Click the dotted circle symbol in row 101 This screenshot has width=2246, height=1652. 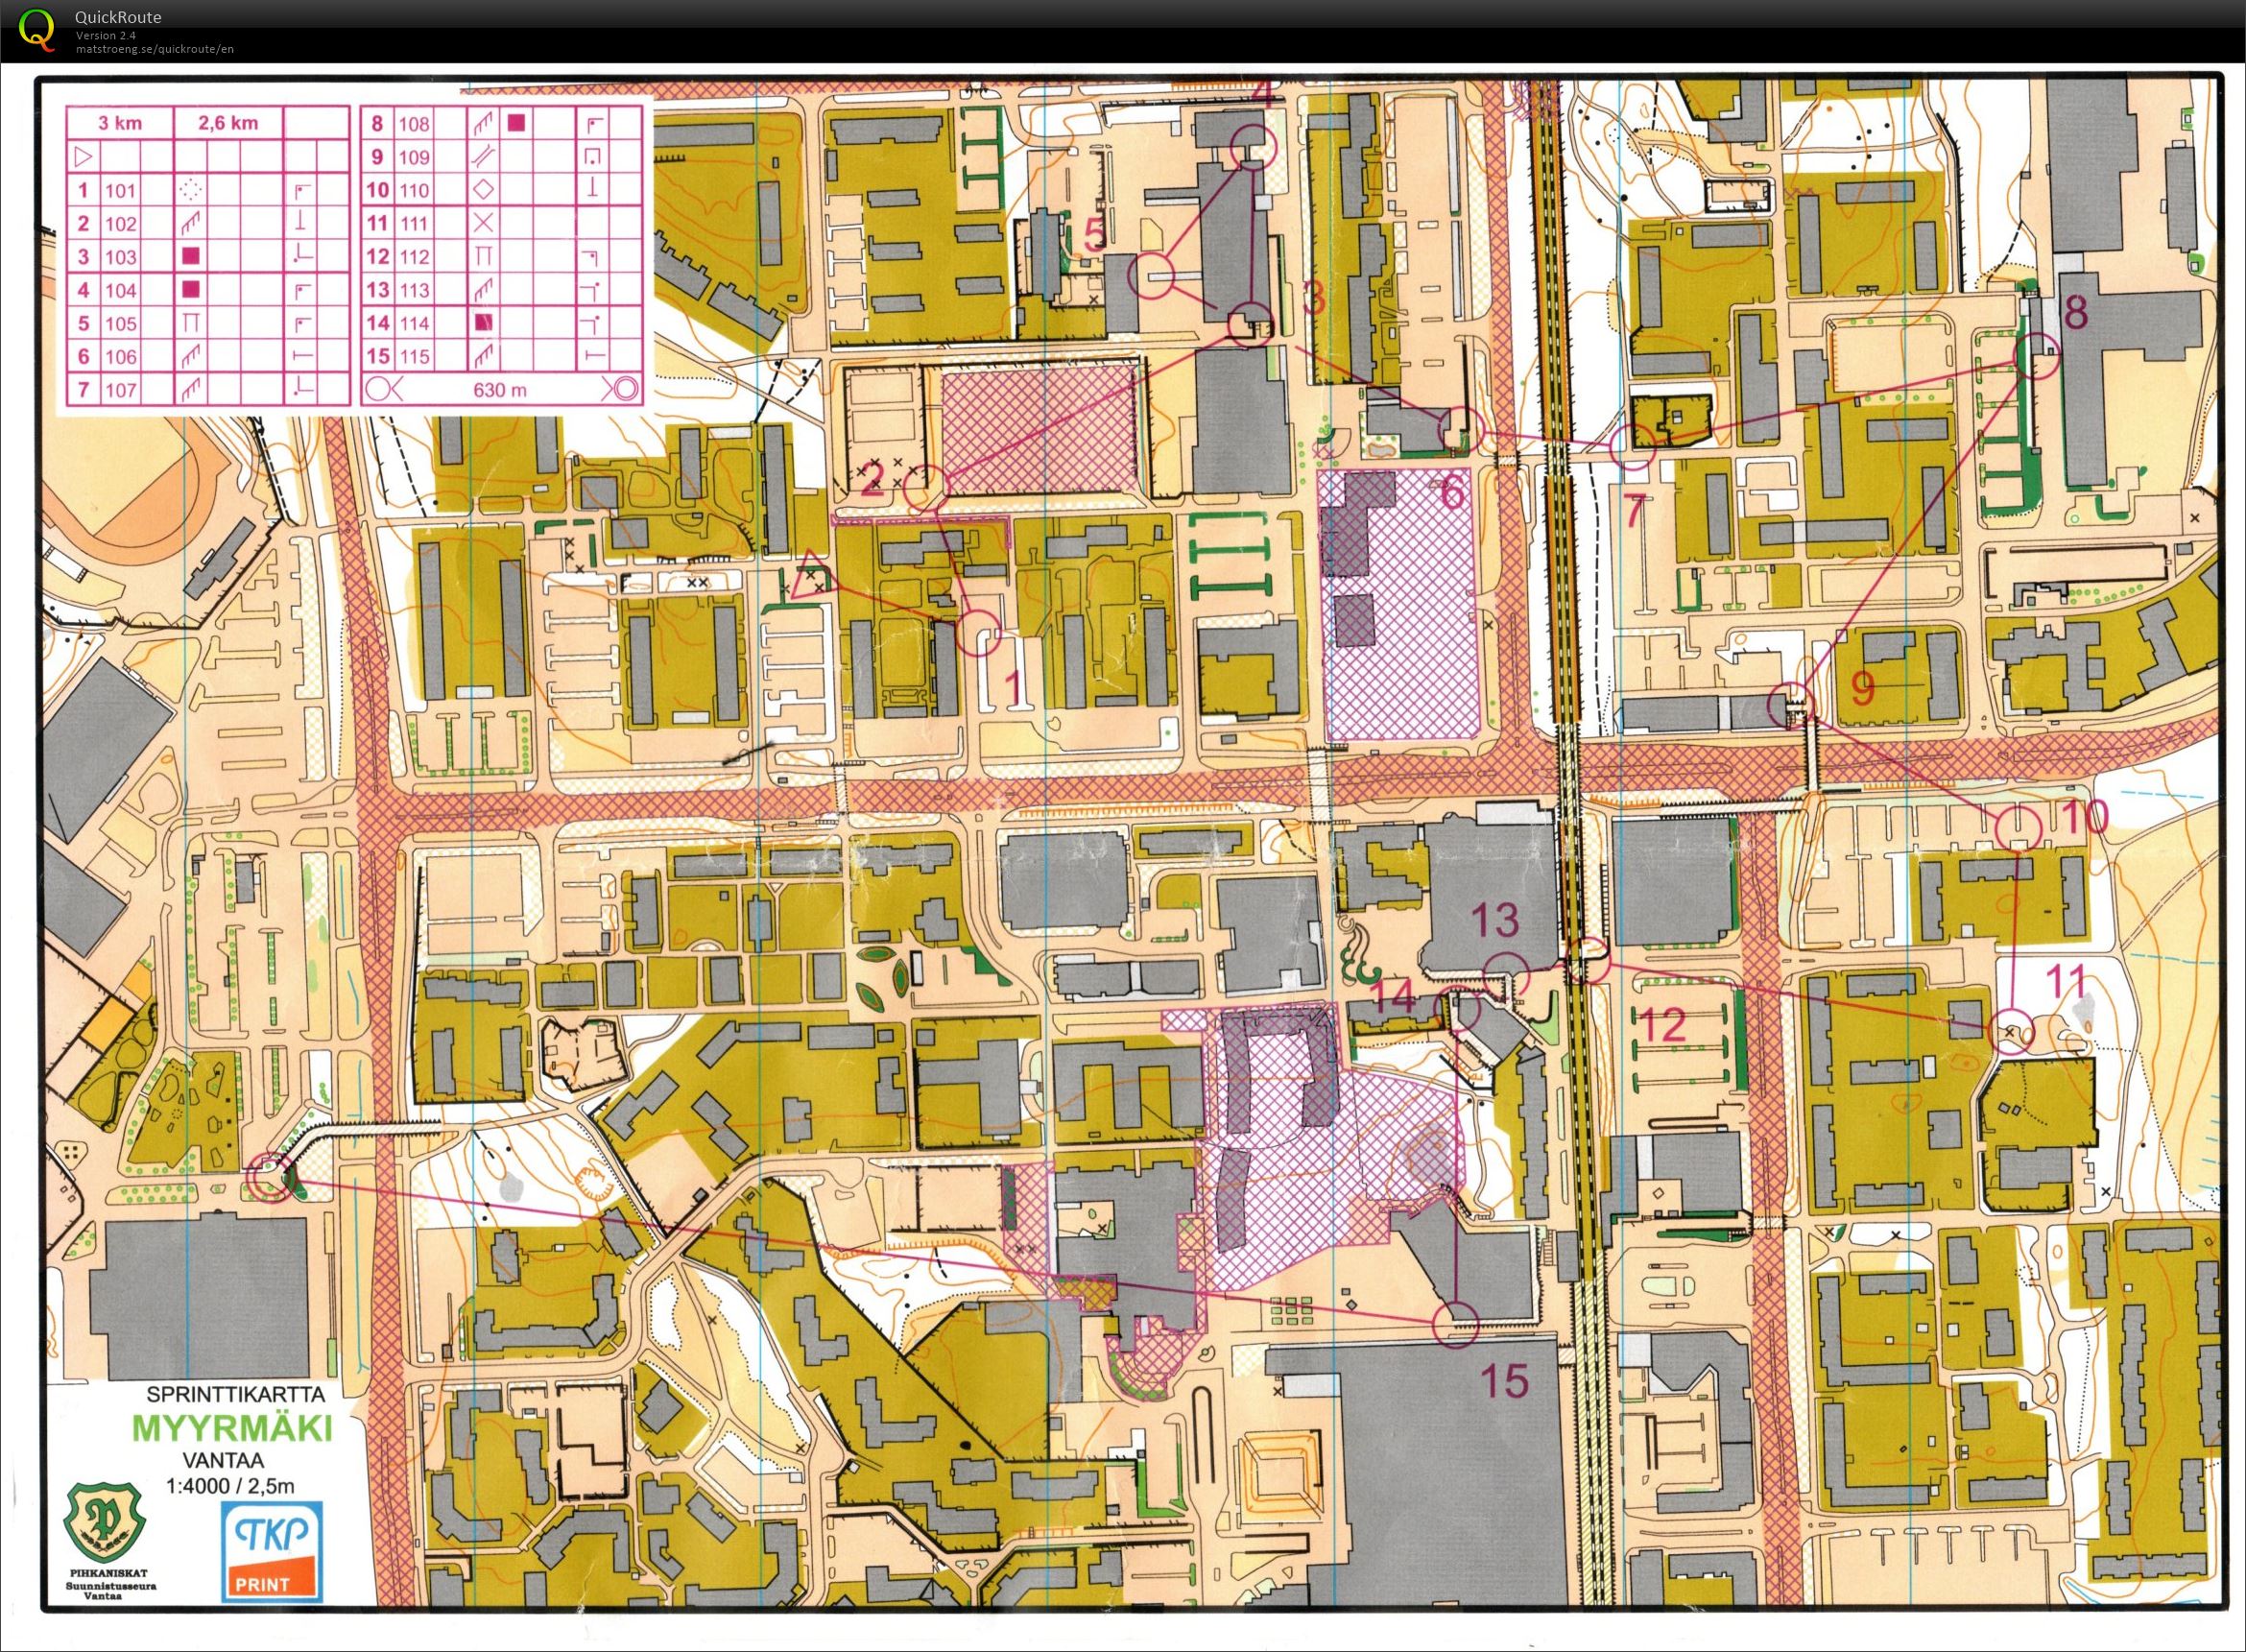(191, 189)
